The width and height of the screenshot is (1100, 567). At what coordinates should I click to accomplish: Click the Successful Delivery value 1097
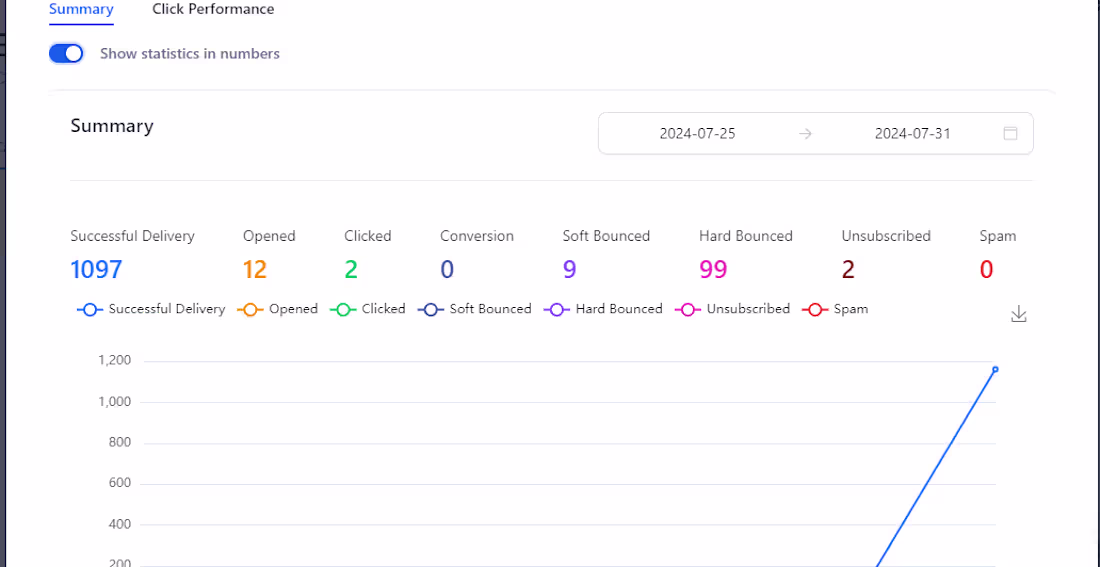click(x=96, y=269)
